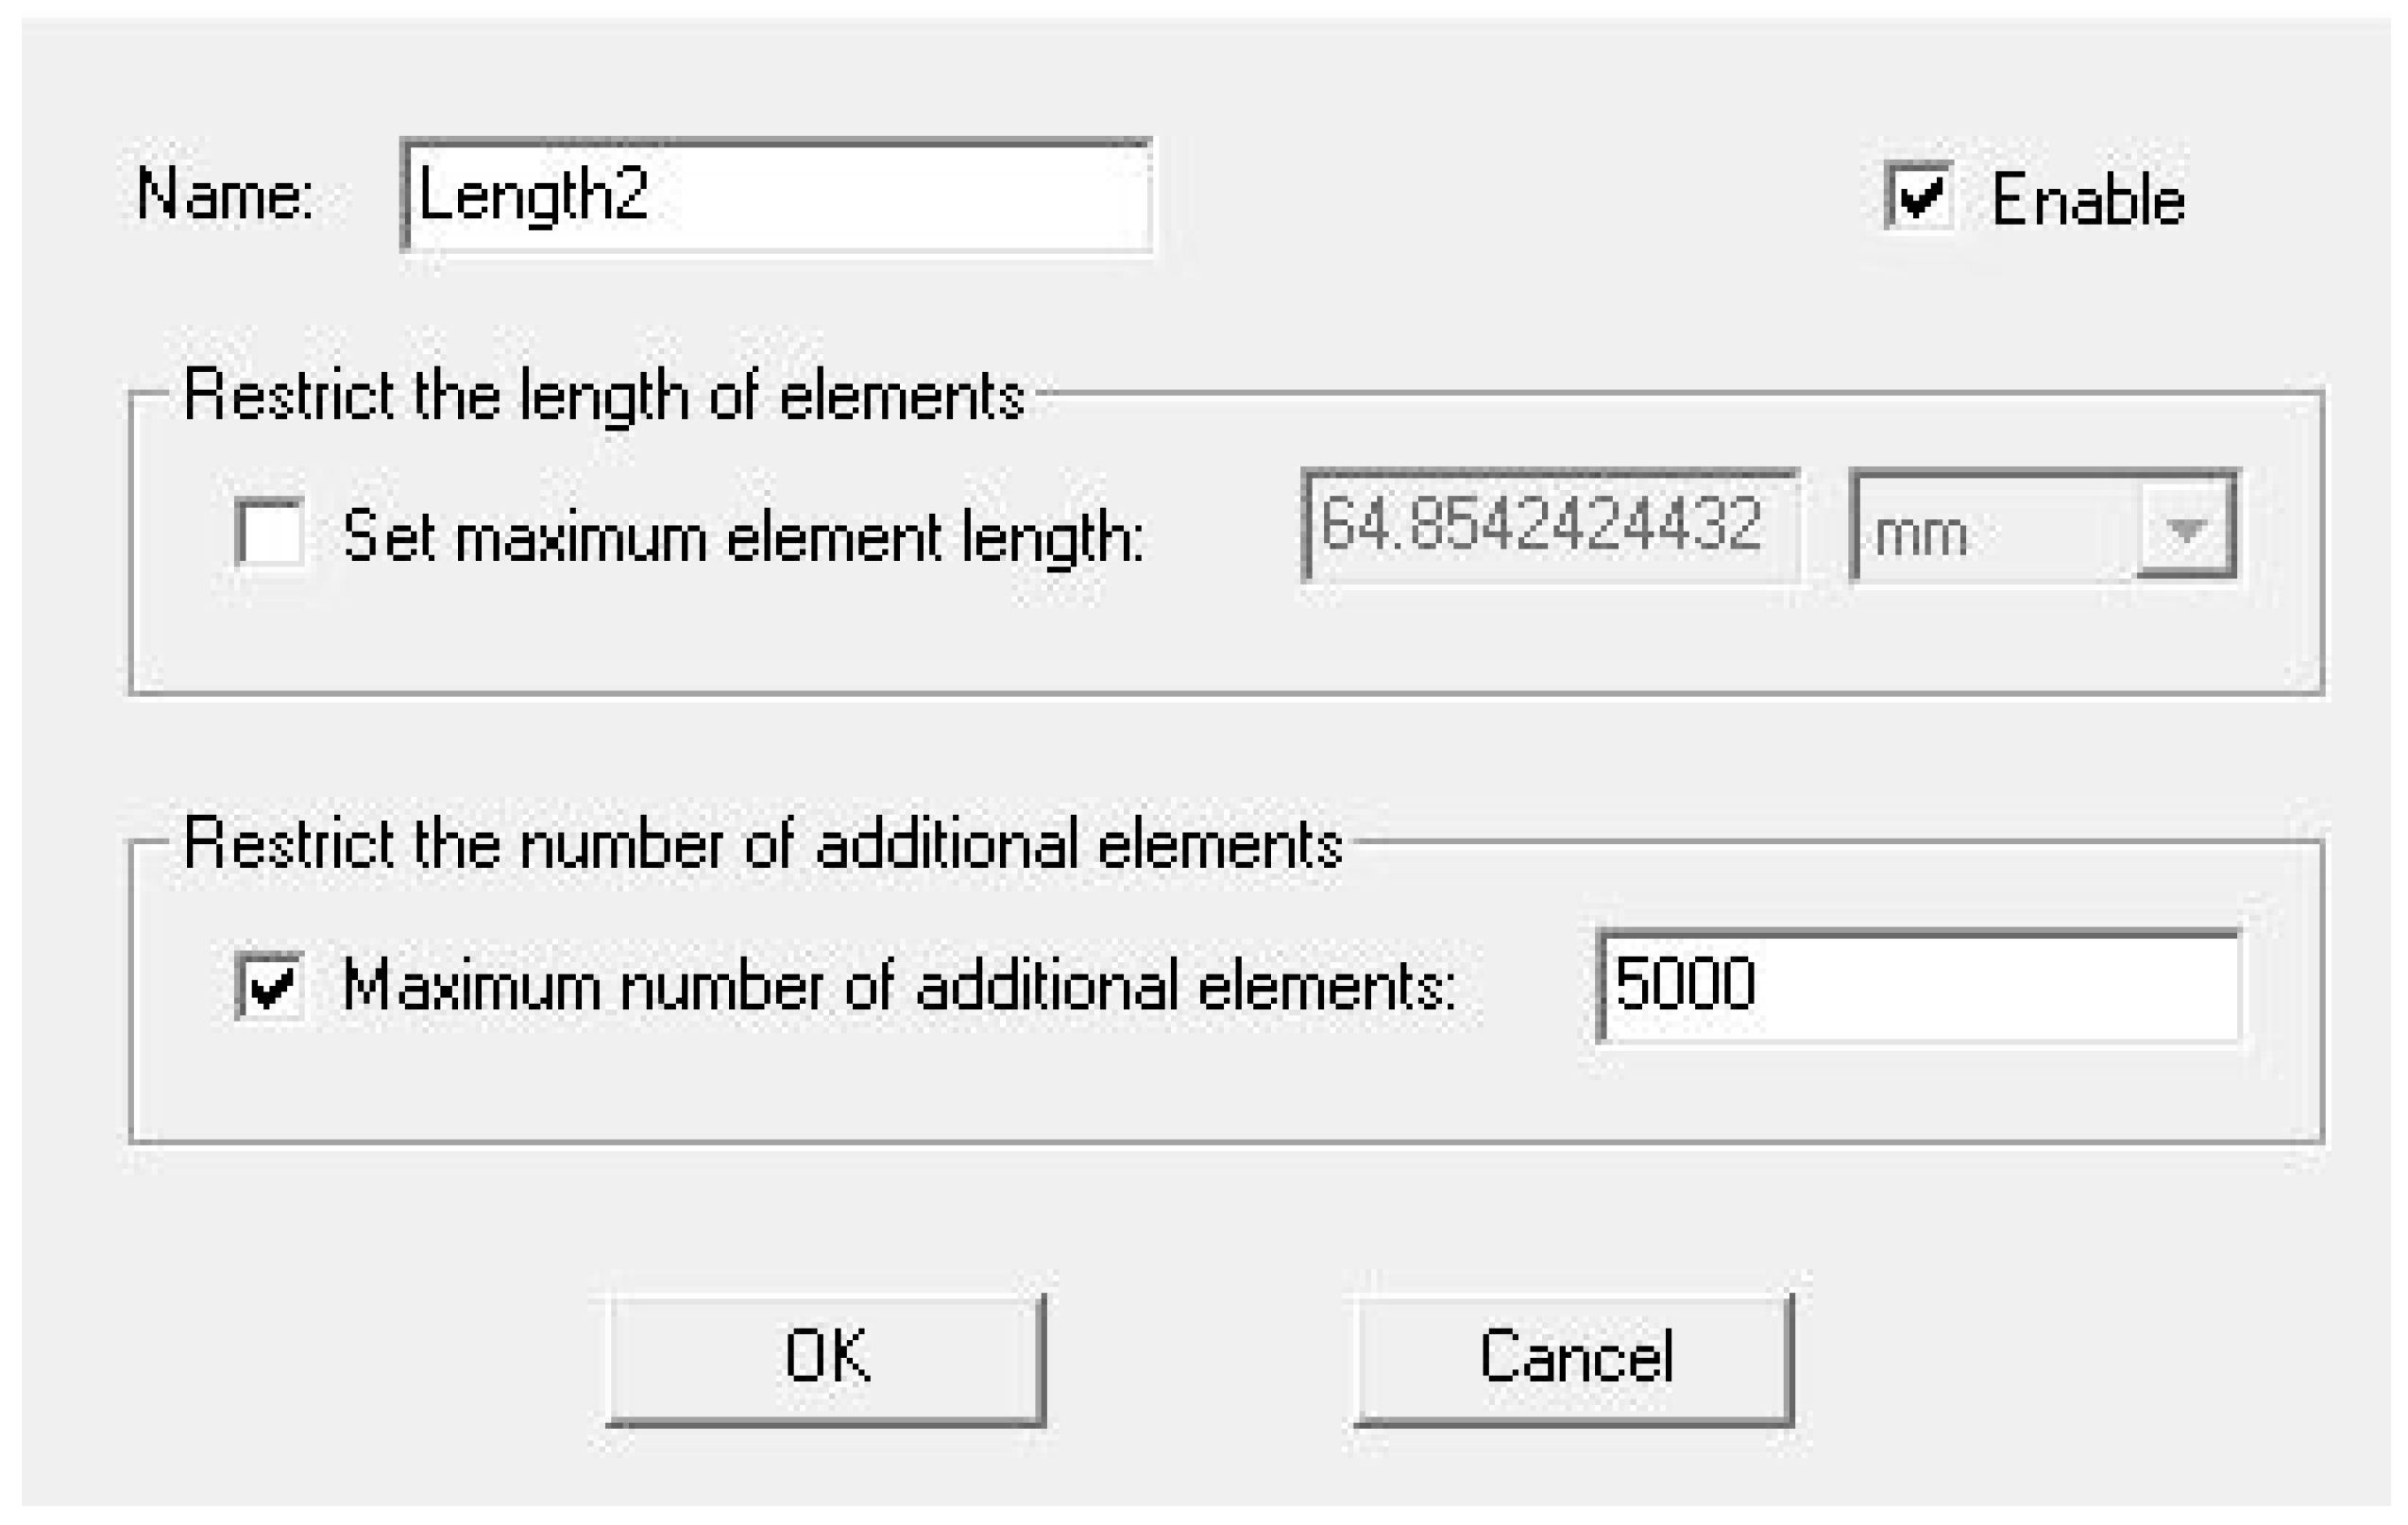The width and height of the screenshot is (2408, 1525).
Task: Click the 5000 number text
Action: click(1685, 984)
